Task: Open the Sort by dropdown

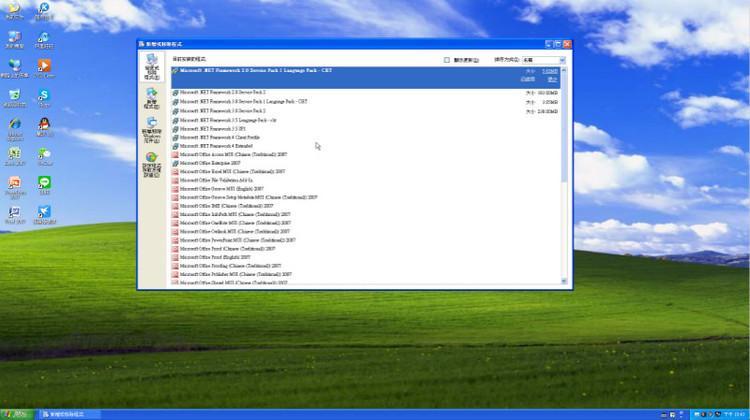Action: pyautogui.click(x=544, y=60)
